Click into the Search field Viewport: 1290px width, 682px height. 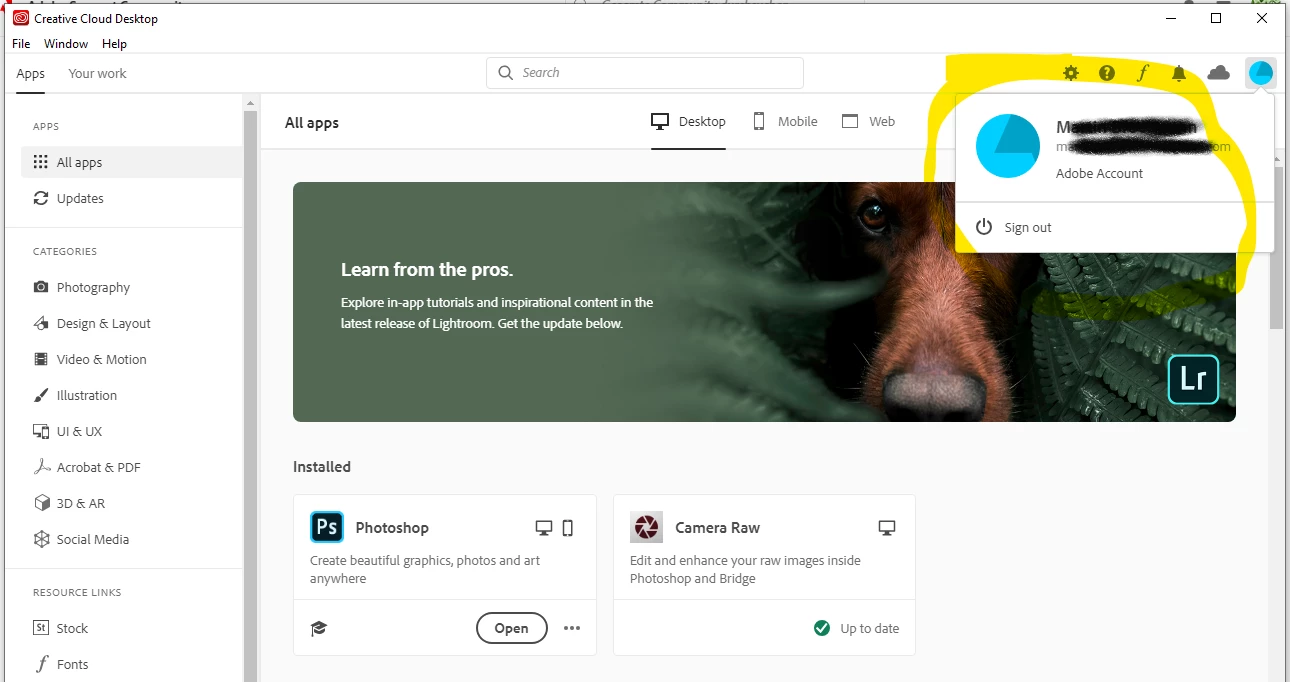pyautogui.click(x=645, y=73)
